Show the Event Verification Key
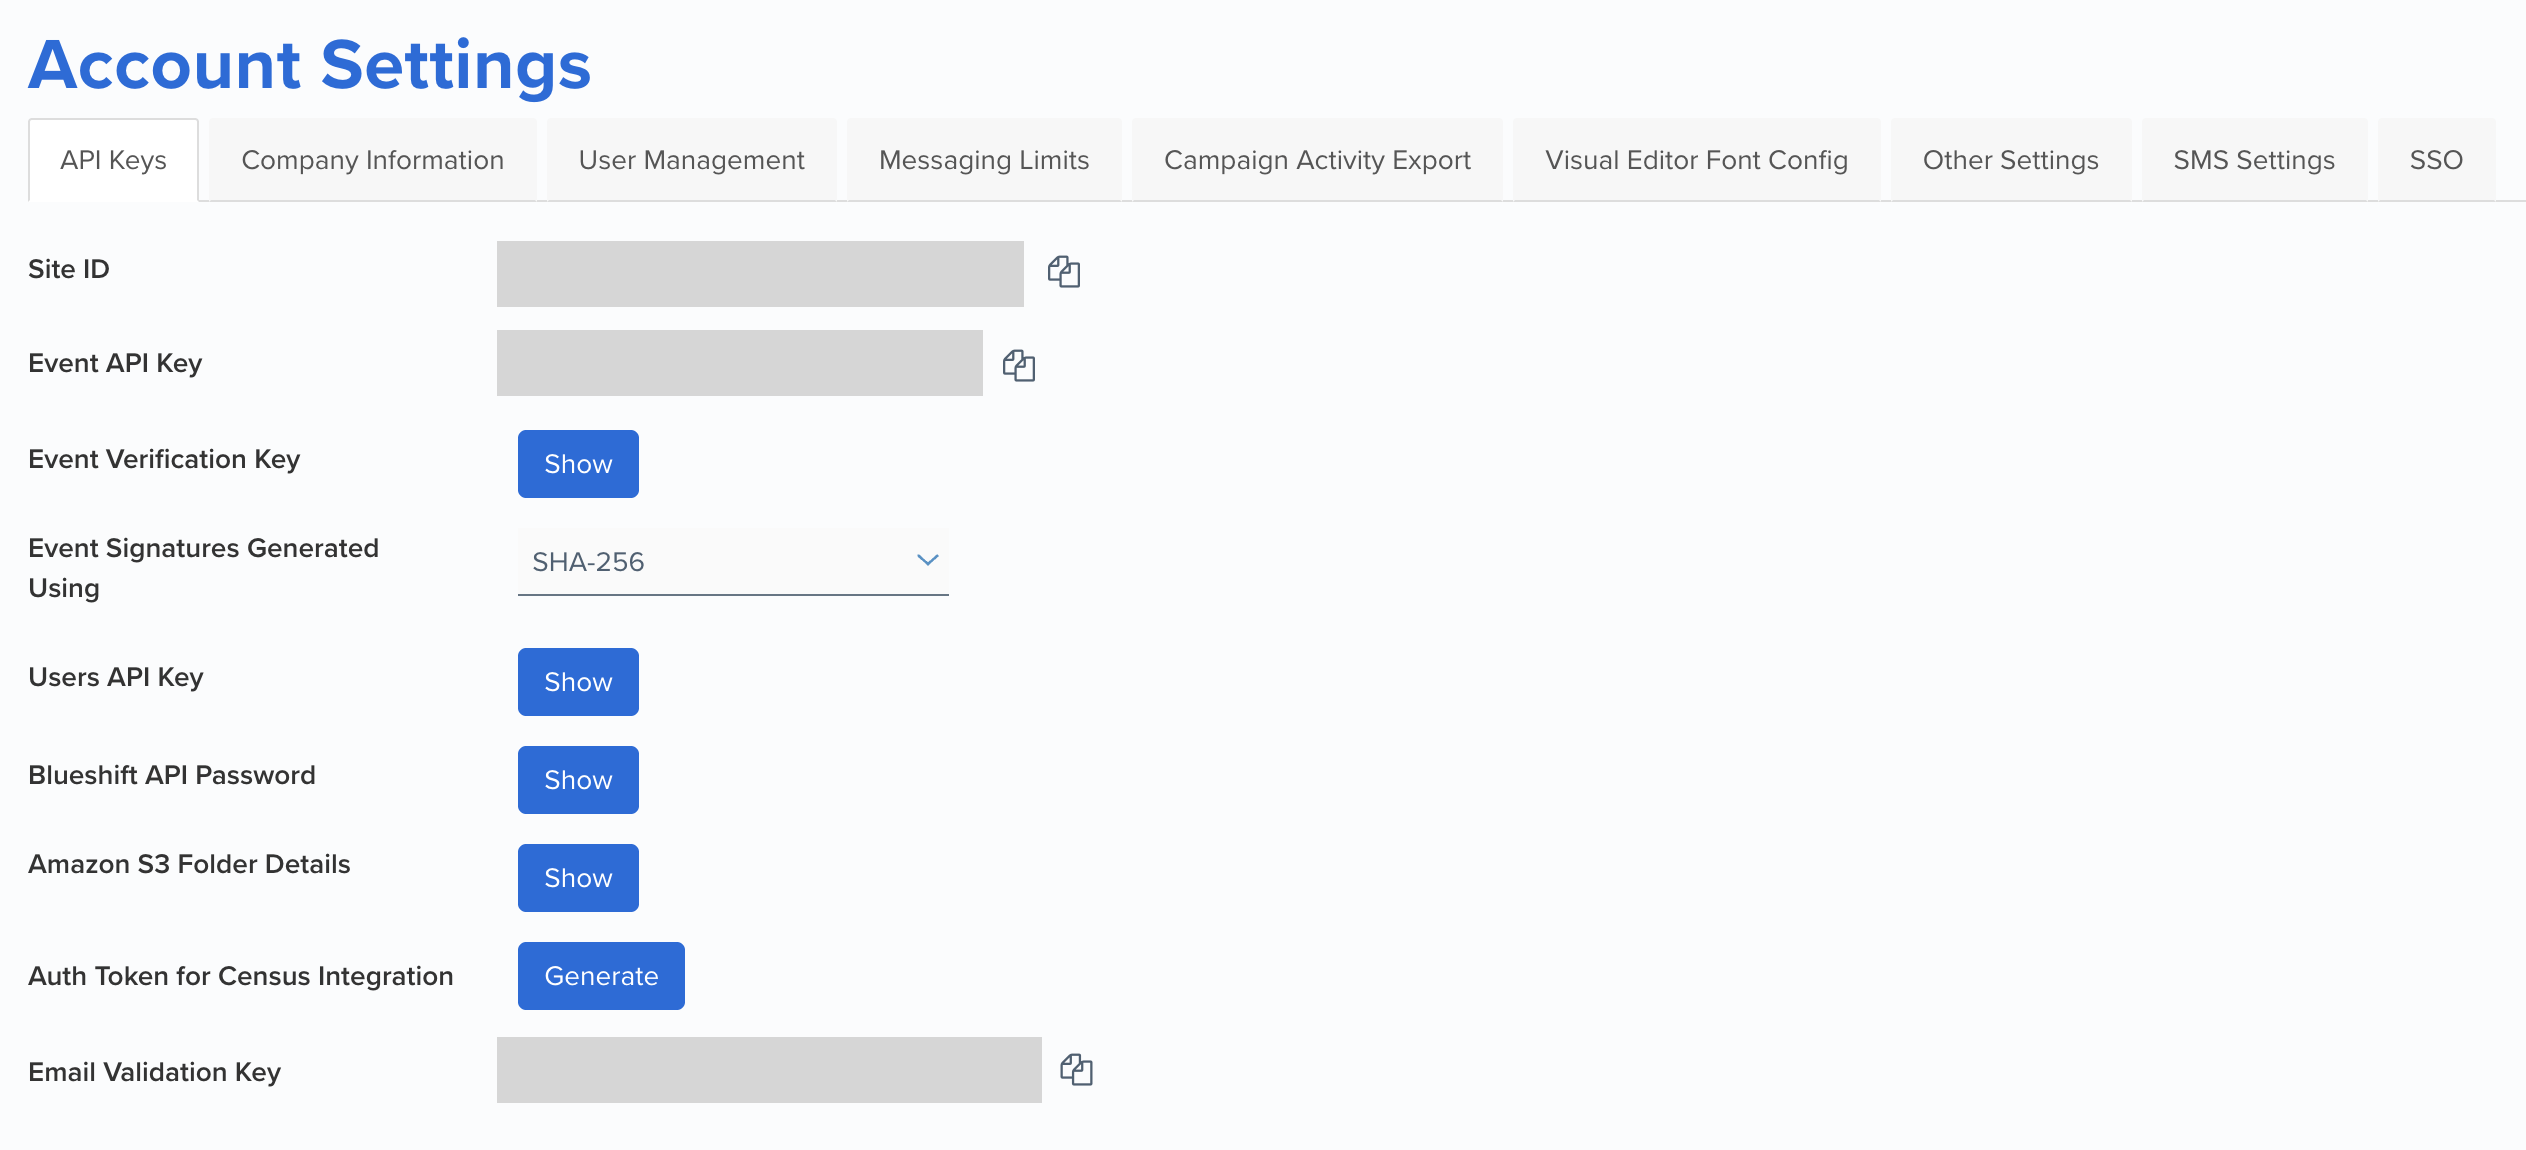Viewport: 2526px width, 1150px height. point(578,463)
